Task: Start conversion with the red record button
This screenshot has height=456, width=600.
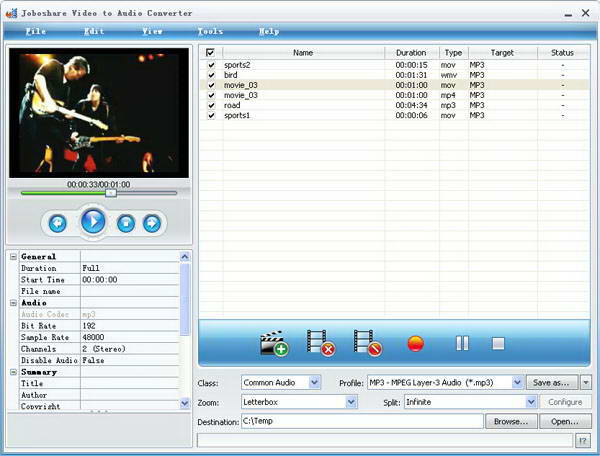Action: (x=416, y=343)
